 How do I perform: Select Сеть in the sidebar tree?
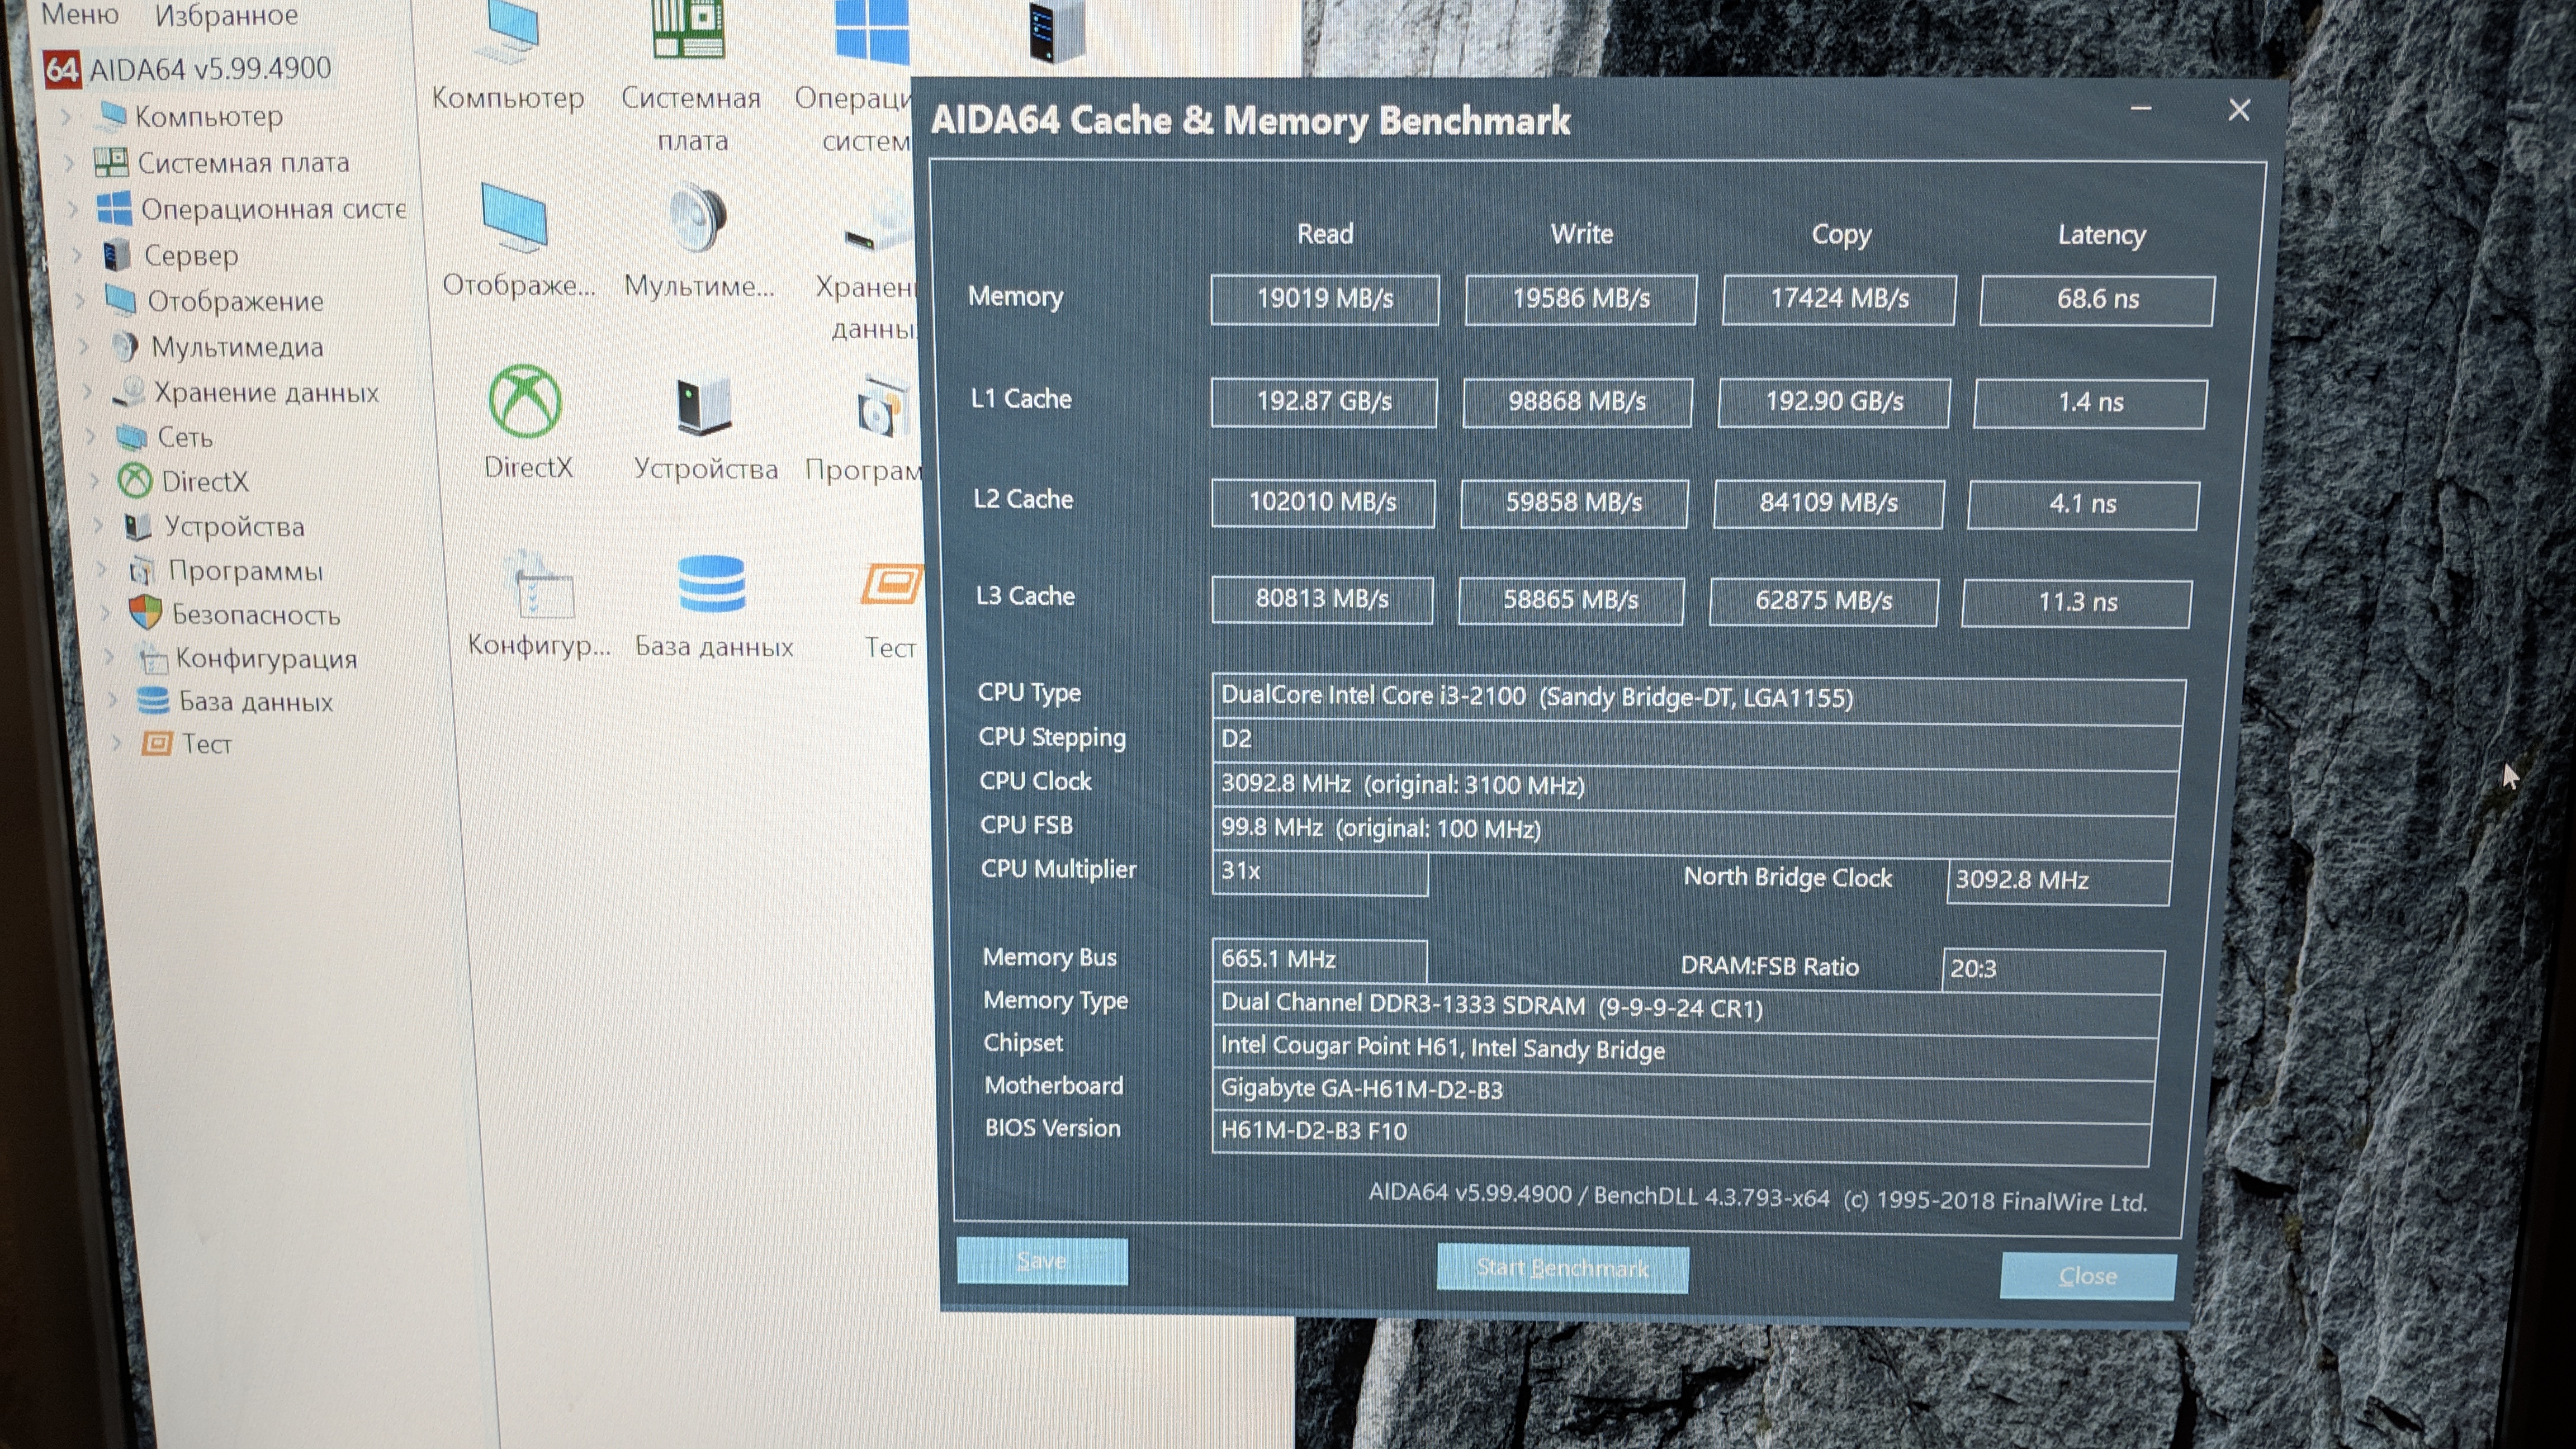pos(184,437)
